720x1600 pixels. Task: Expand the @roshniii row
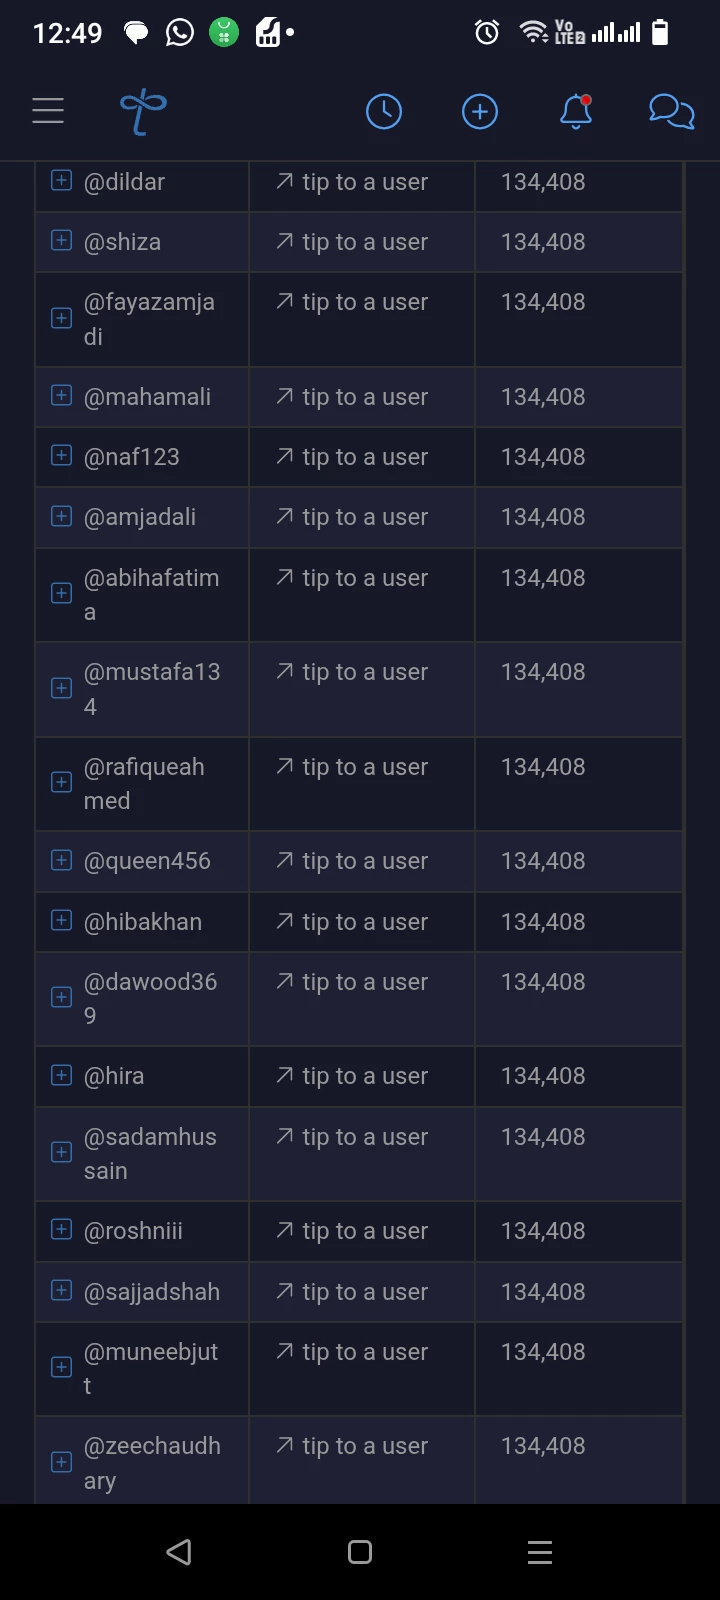[x=61, y=1230]
